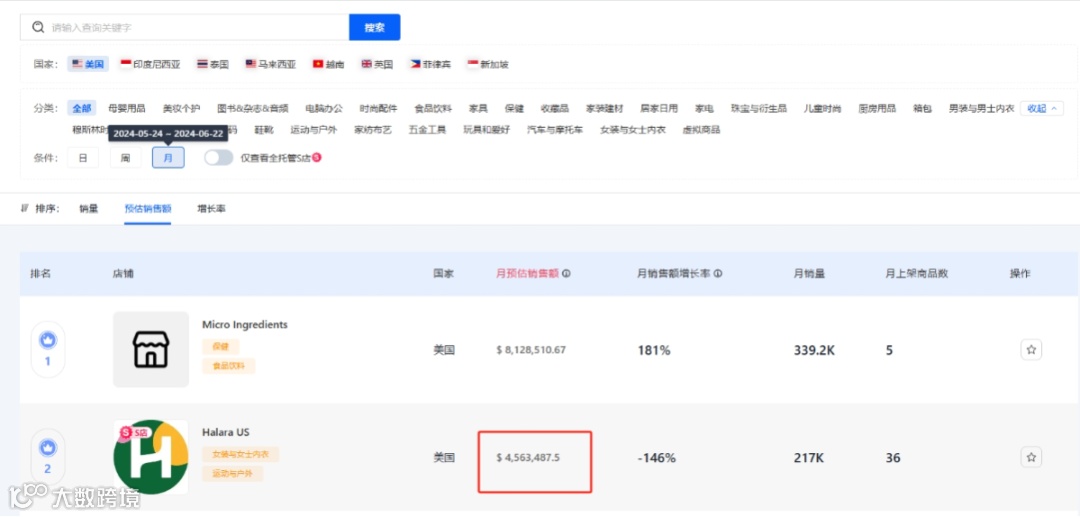
Task: Click the 保健 tag under Micro Ingredients
Action: [220, 346]
